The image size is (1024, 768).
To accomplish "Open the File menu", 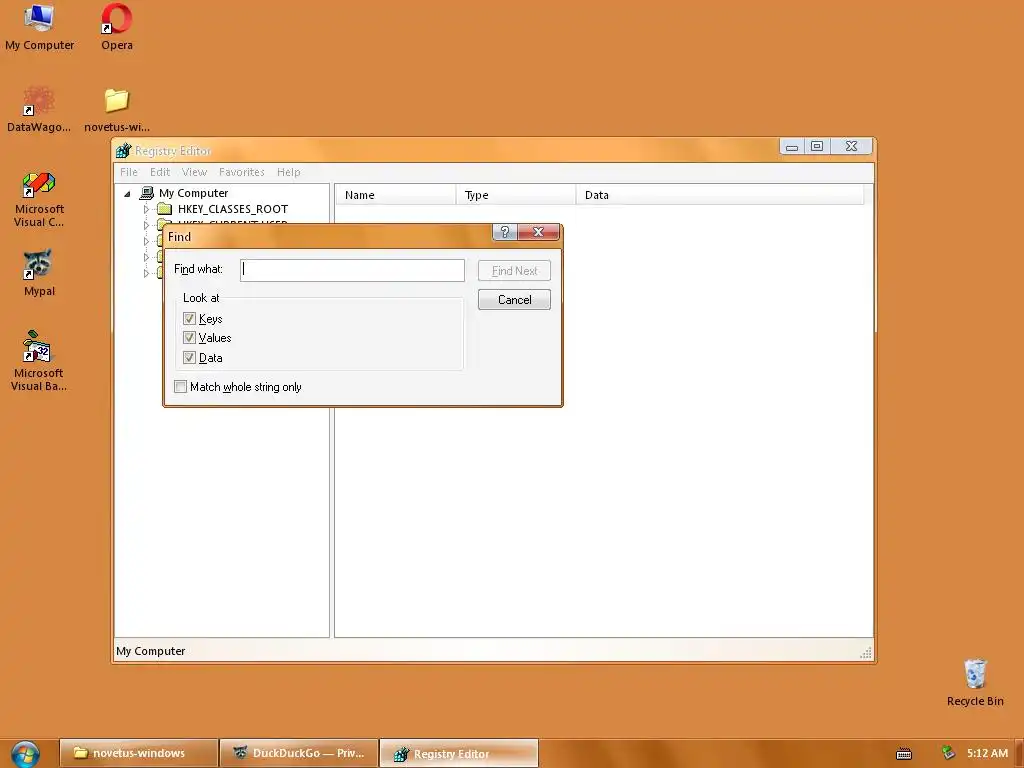I will (x=129, y=172).
